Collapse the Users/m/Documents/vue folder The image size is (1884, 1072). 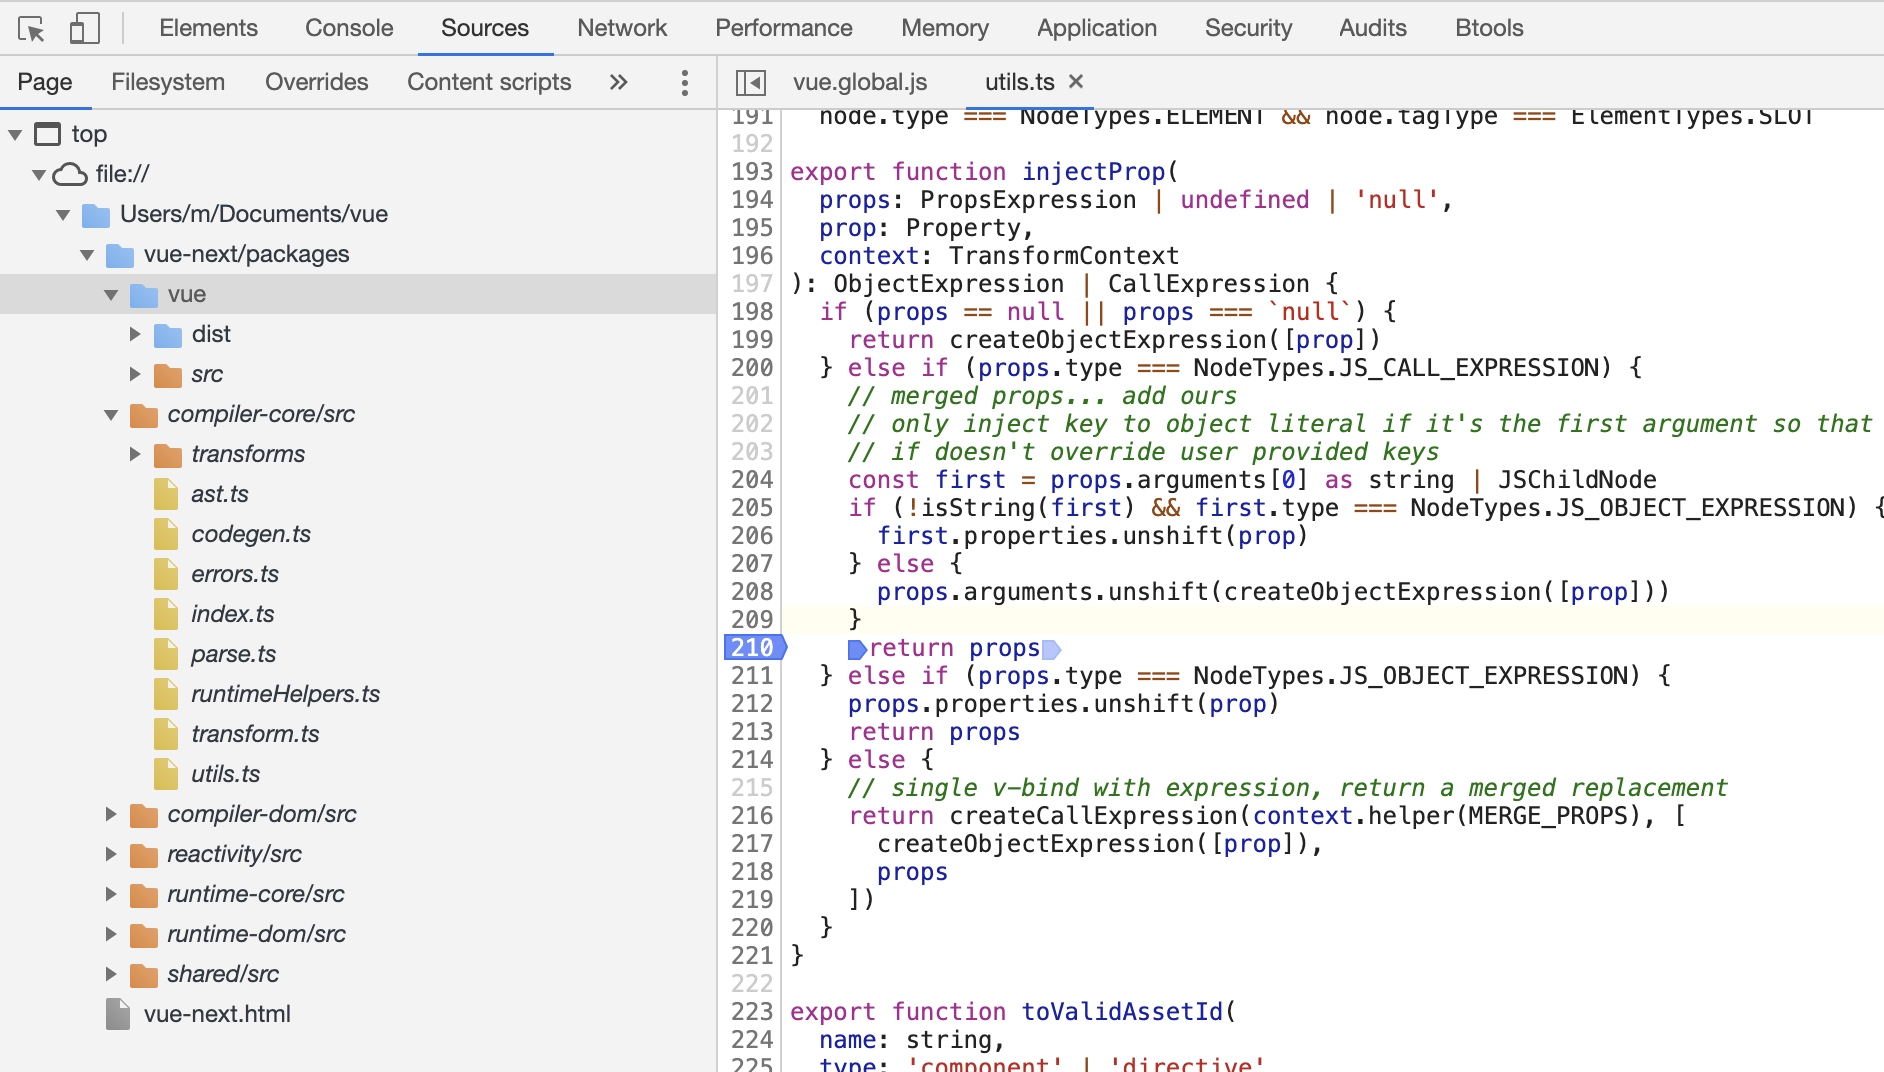pyautogui.click(x=63, y=214)
